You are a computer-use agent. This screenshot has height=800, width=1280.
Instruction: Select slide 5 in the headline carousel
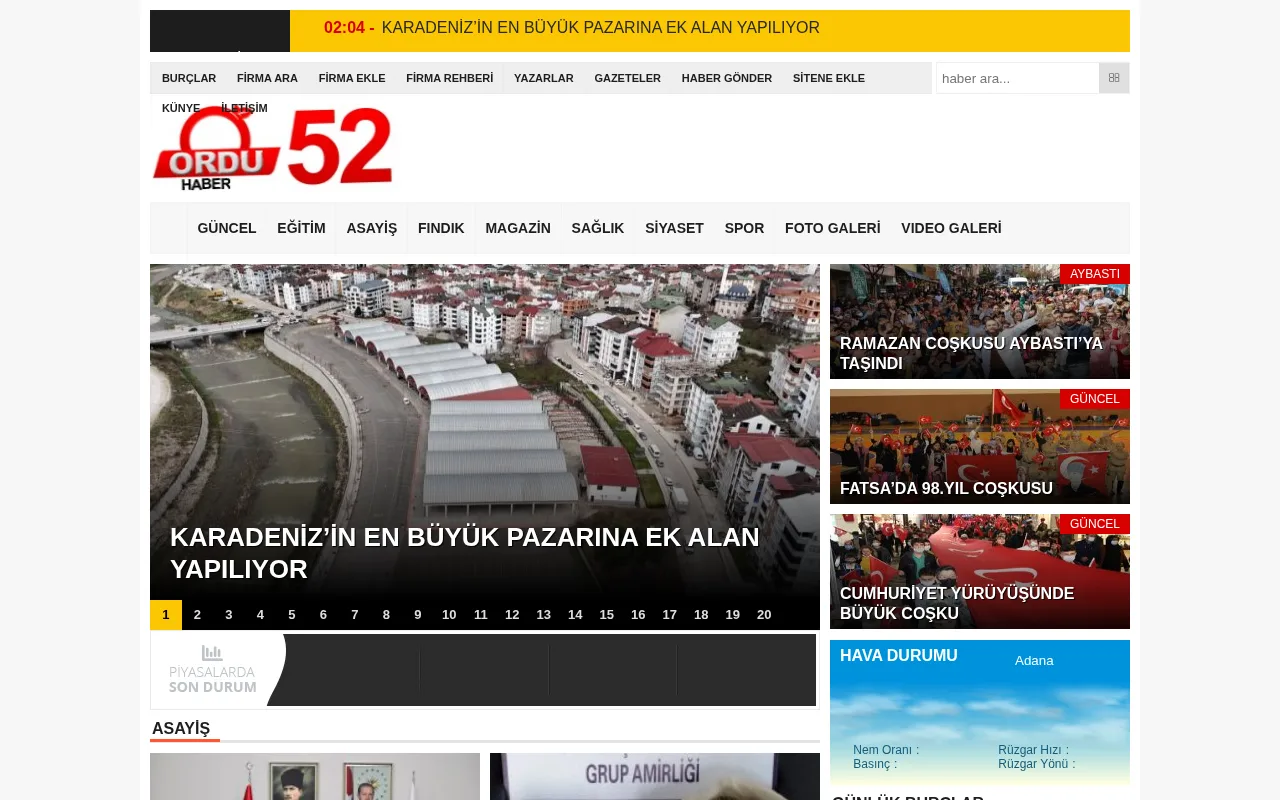(x=291, y=614)
